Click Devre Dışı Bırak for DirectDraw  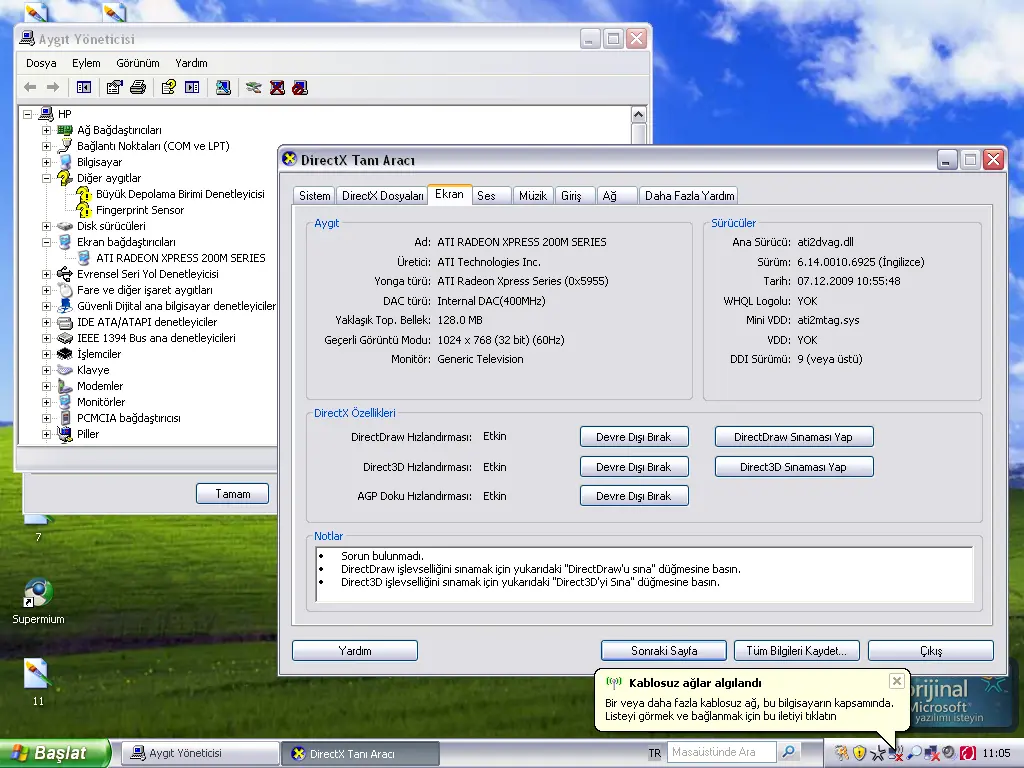633,437
